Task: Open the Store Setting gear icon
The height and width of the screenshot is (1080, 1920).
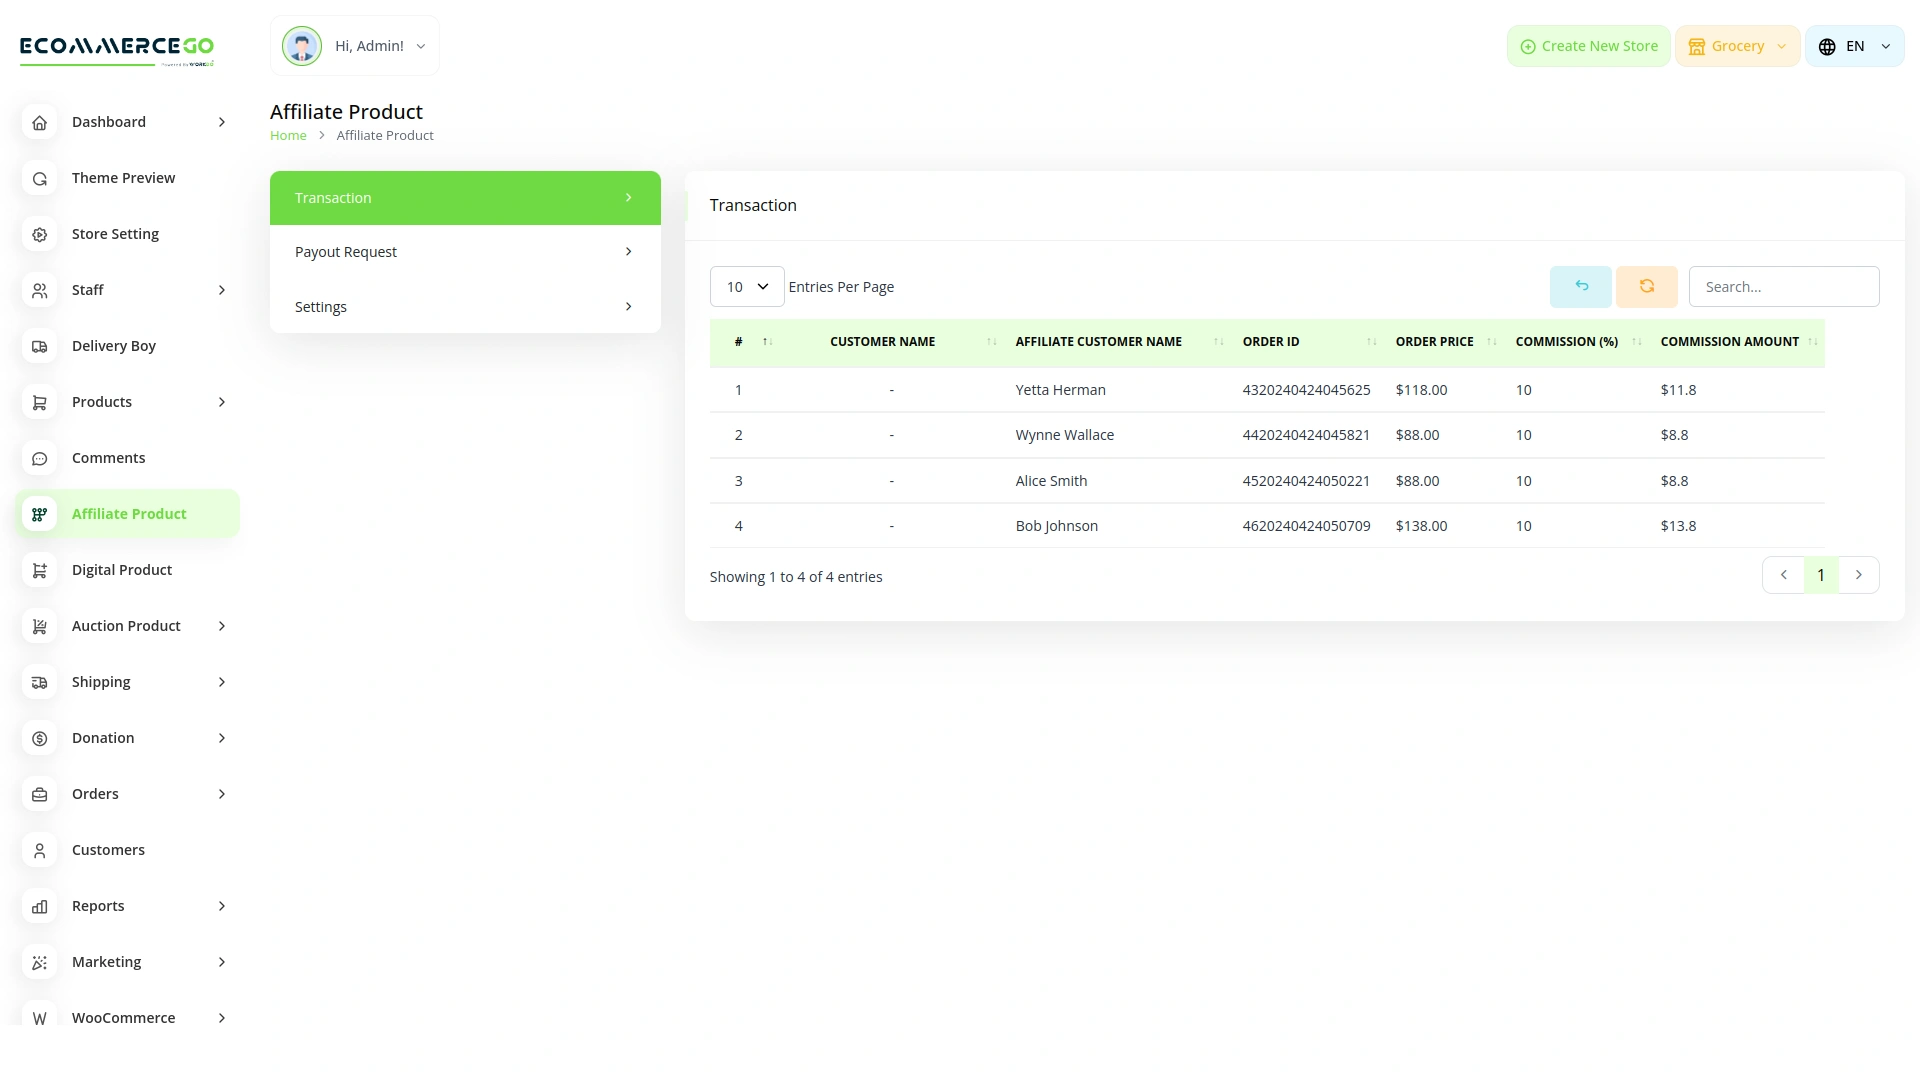Action: [x=39, y=234]
